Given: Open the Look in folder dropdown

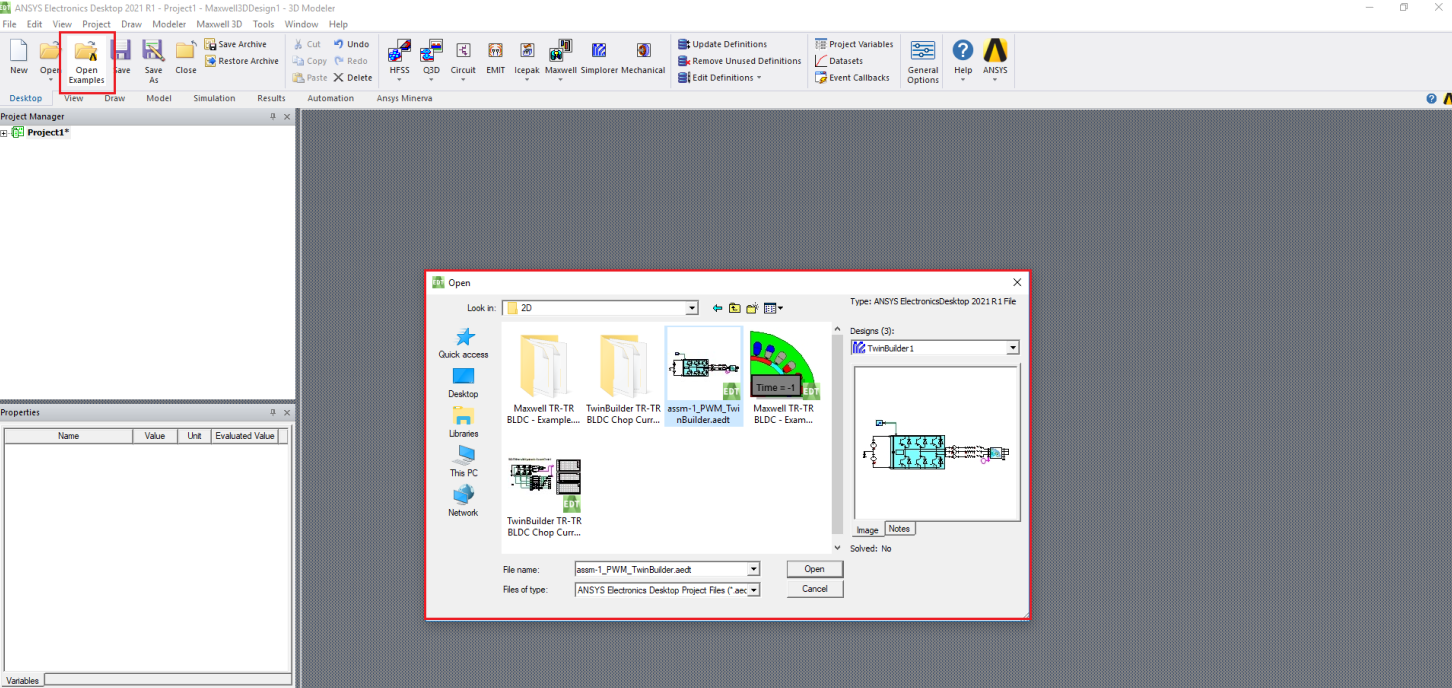Looking at the screenshot, I should pos(691,308).
